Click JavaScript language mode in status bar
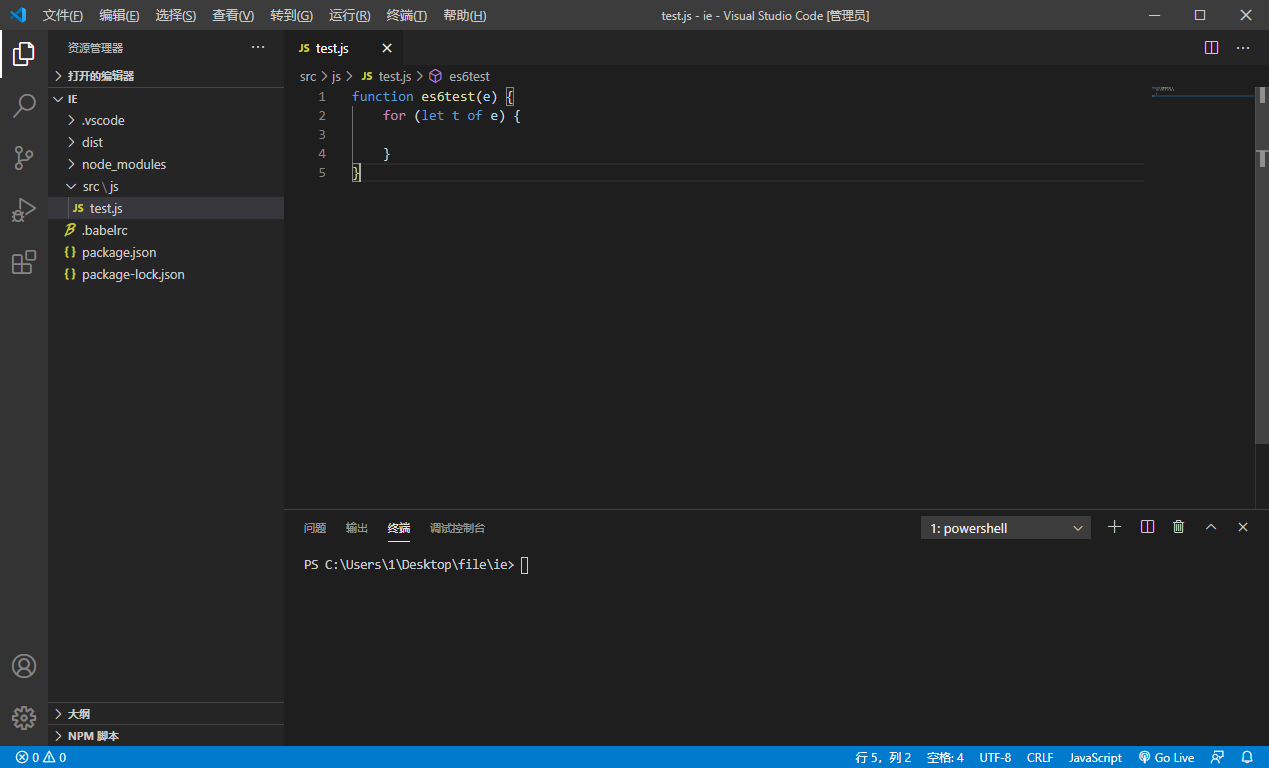 [x=1095, y=757]
